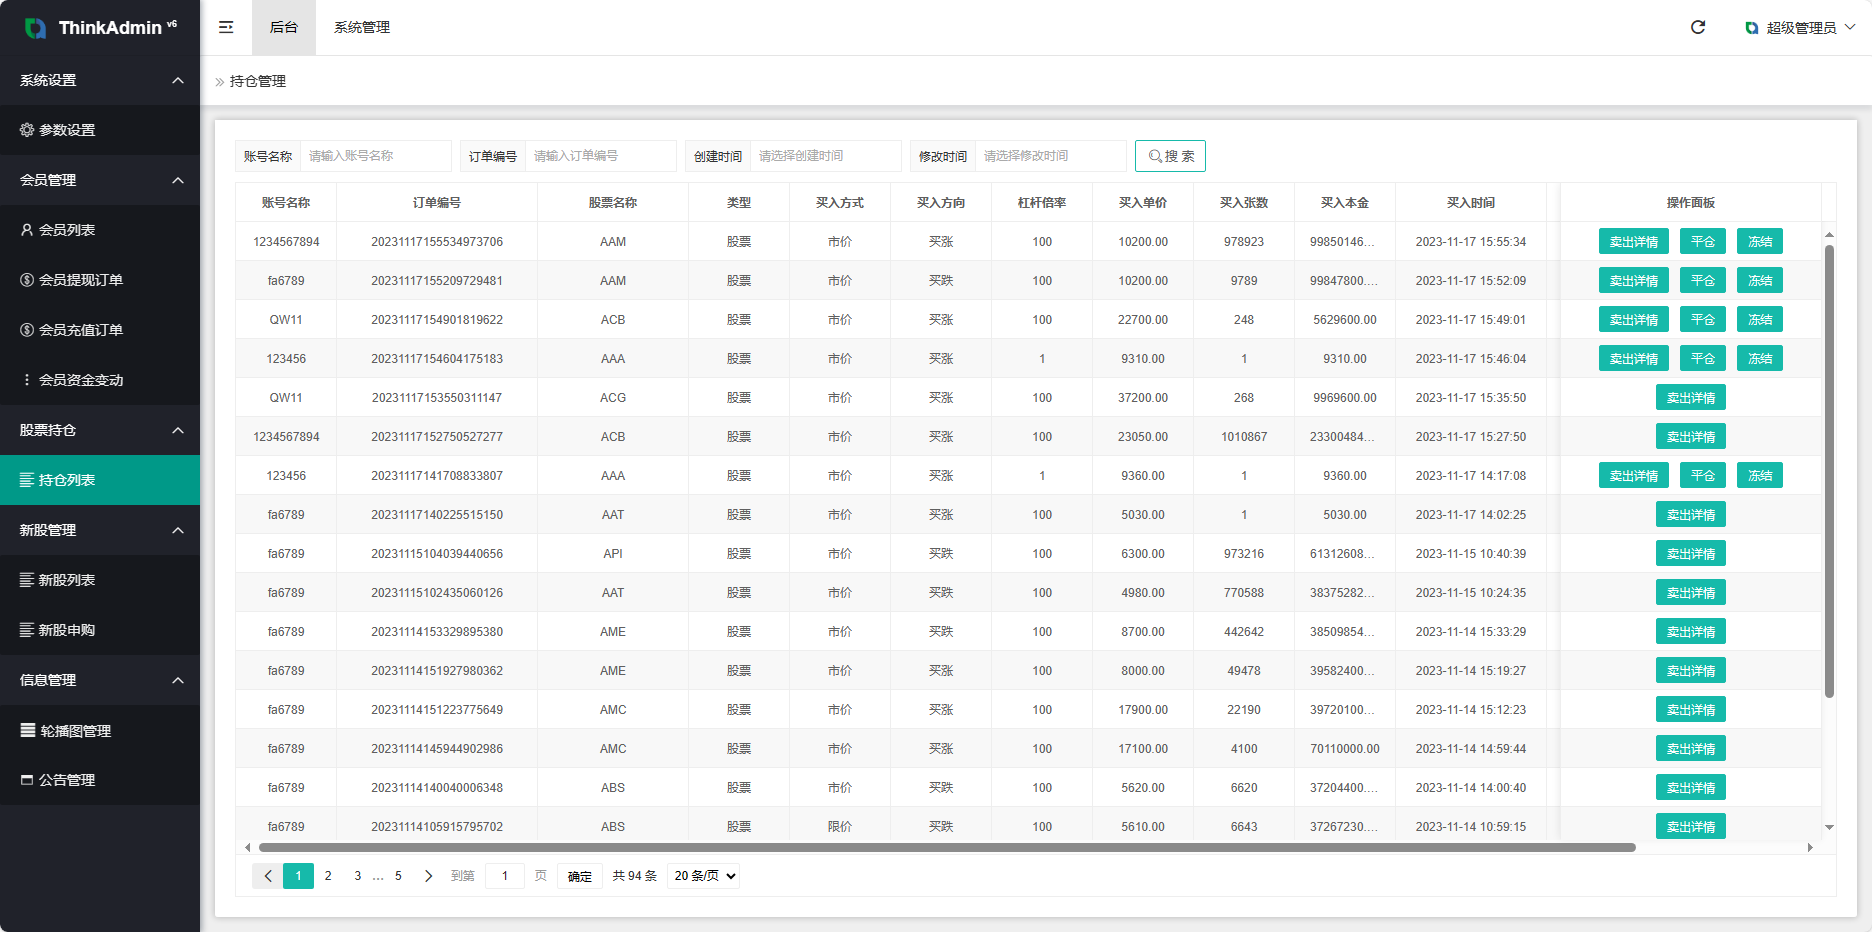Click 冻结 for order 20231117155534973706
The image size is (1872, 932).
[x=1760, y=242]
